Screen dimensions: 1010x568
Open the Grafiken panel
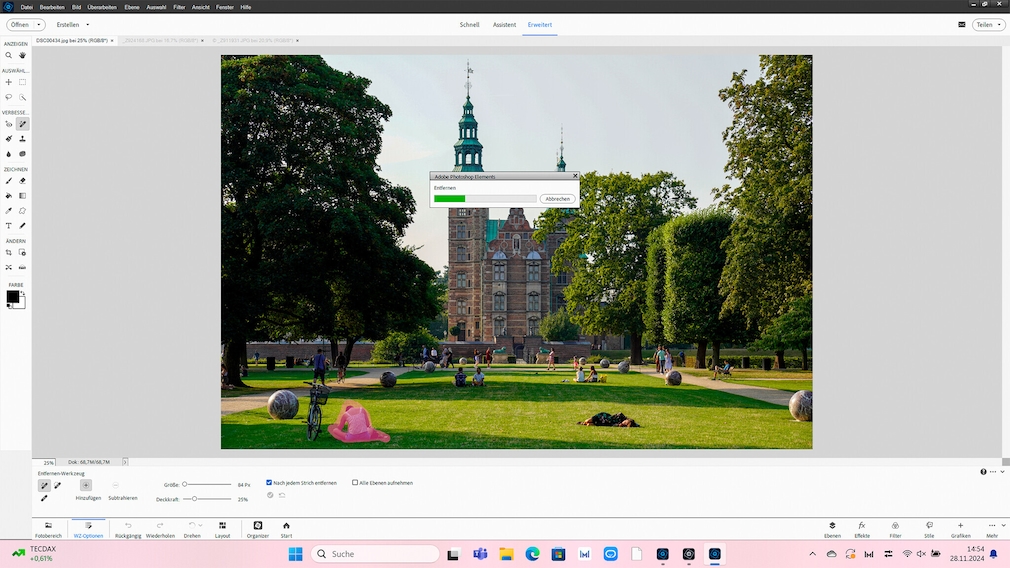[x=960, y=529]
